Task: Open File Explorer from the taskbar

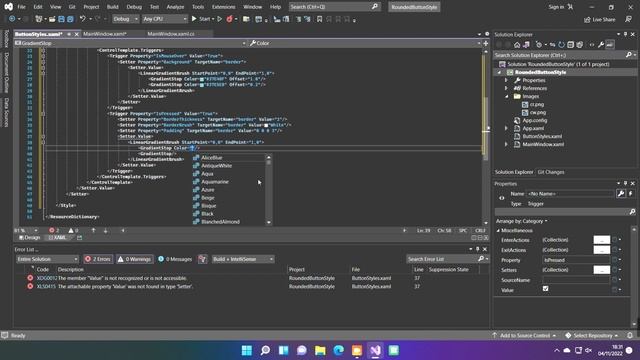Action: click(320, 350)
